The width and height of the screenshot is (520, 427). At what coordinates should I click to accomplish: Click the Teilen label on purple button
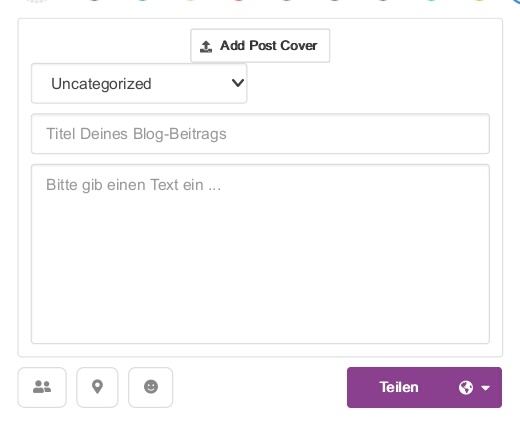pyautogui.click(x=399, y=387)
